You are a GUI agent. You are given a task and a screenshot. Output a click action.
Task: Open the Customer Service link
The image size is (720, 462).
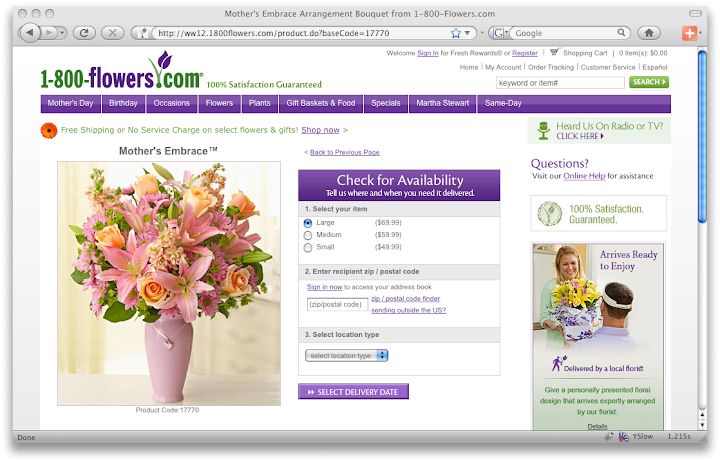tap(608, 67)
